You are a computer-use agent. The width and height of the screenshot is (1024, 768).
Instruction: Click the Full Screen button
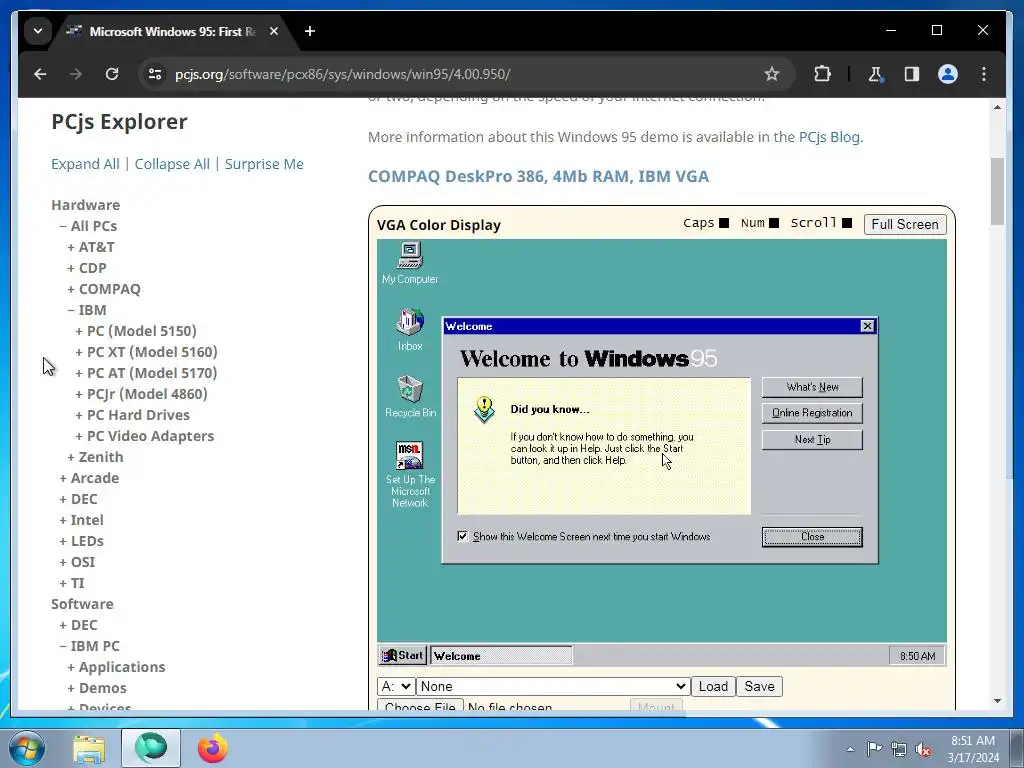pyautogui.click(x=904, y=224)
